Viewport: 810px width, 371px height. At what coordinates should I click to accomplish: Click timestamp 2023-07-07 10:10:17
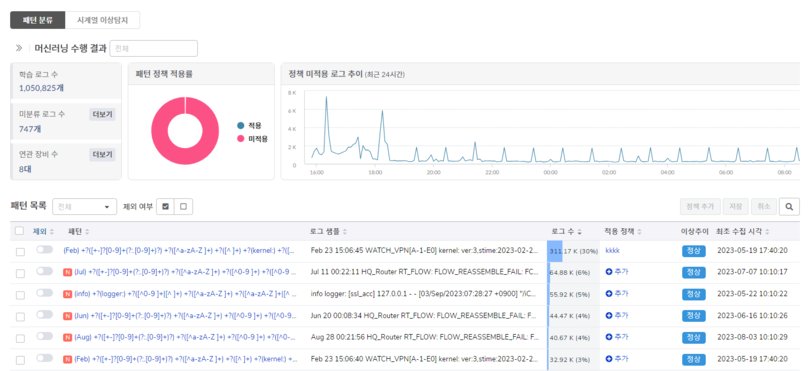pos(752,272)
